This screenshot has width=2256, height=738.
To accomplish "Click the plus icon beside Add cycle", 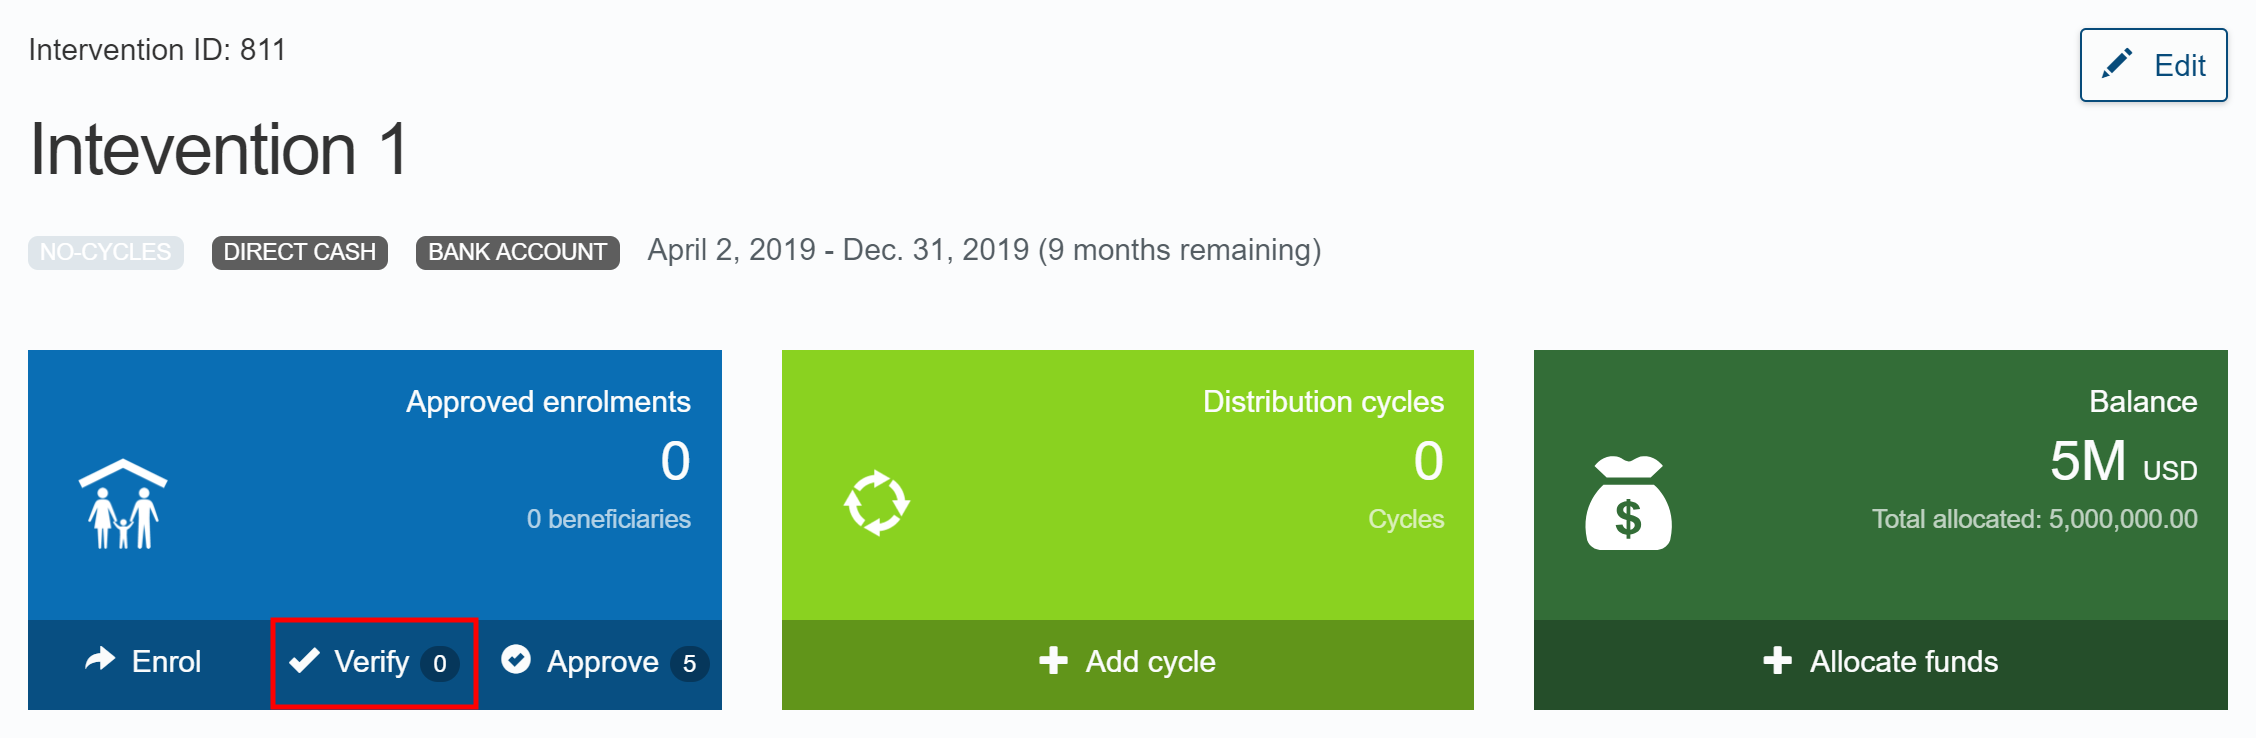I will pyautogui.click(x=1053, y=661).
